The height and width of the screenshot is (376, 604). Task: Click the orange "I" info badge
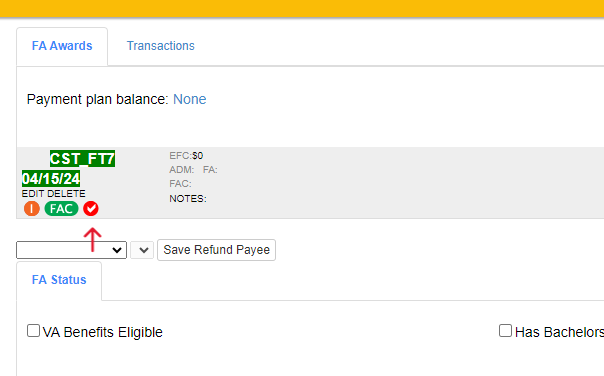click(32, 209)
